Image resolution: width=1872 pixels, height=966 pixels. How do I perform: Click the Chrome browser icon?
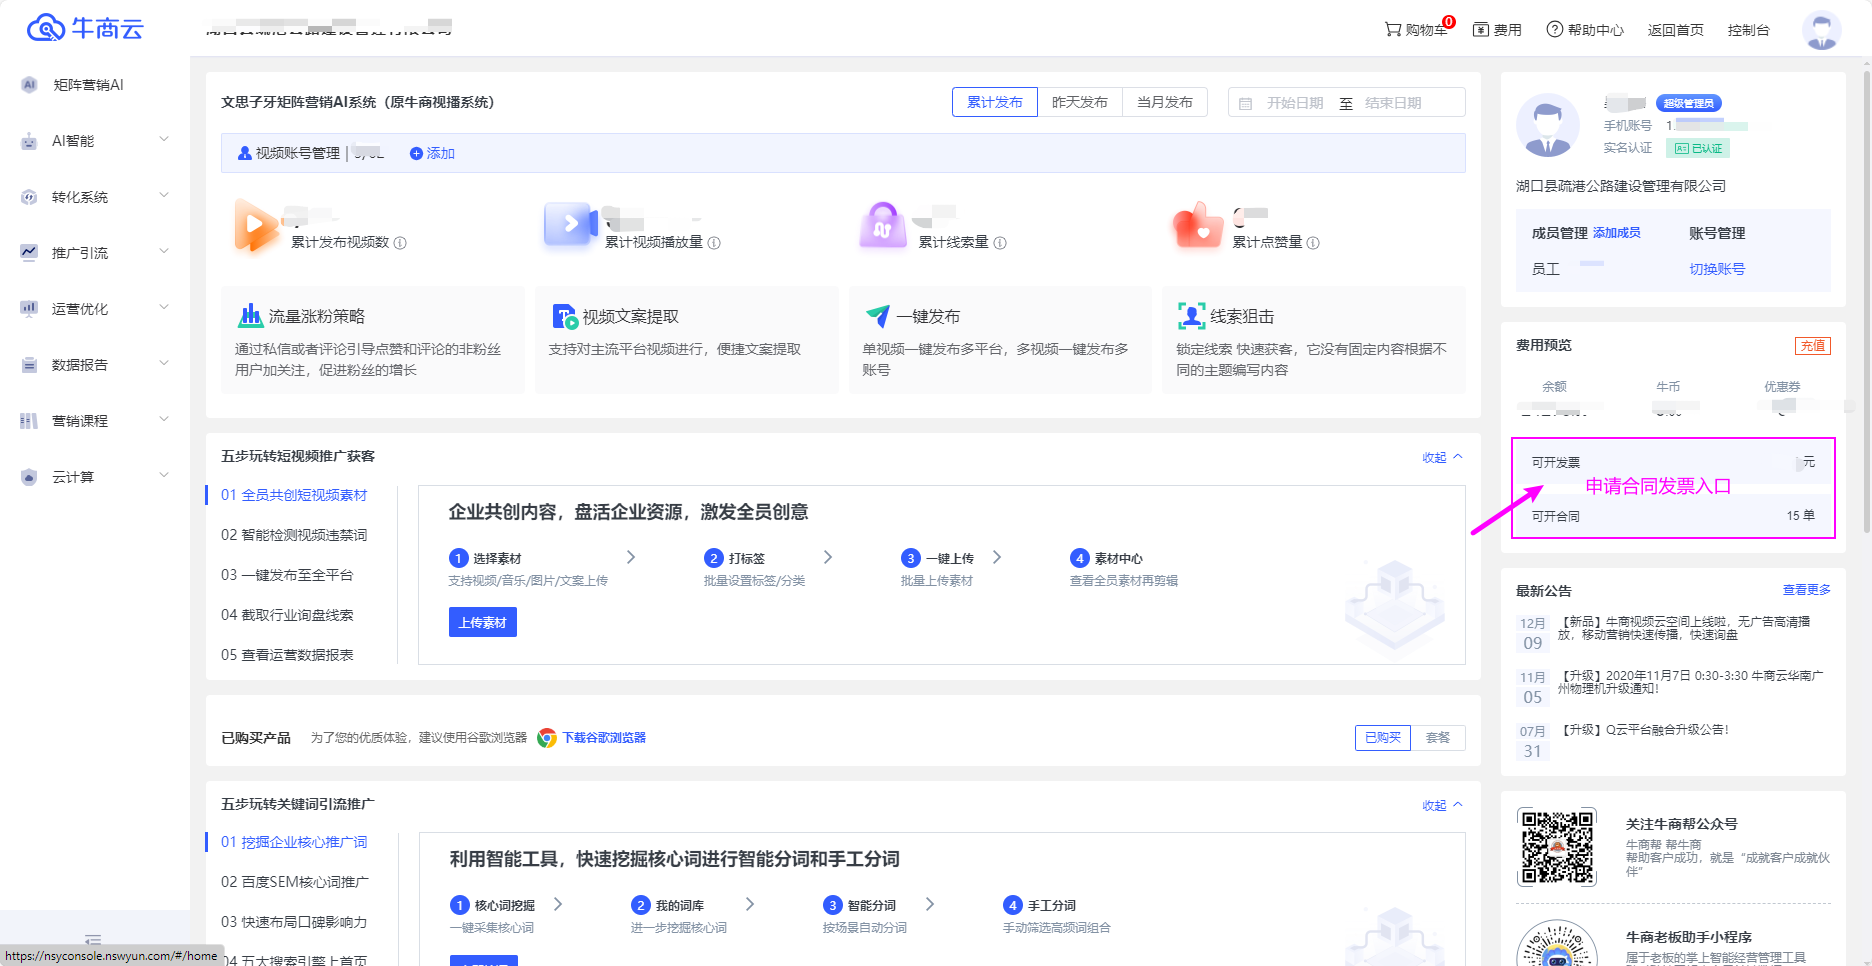click(x=547, y=738)
